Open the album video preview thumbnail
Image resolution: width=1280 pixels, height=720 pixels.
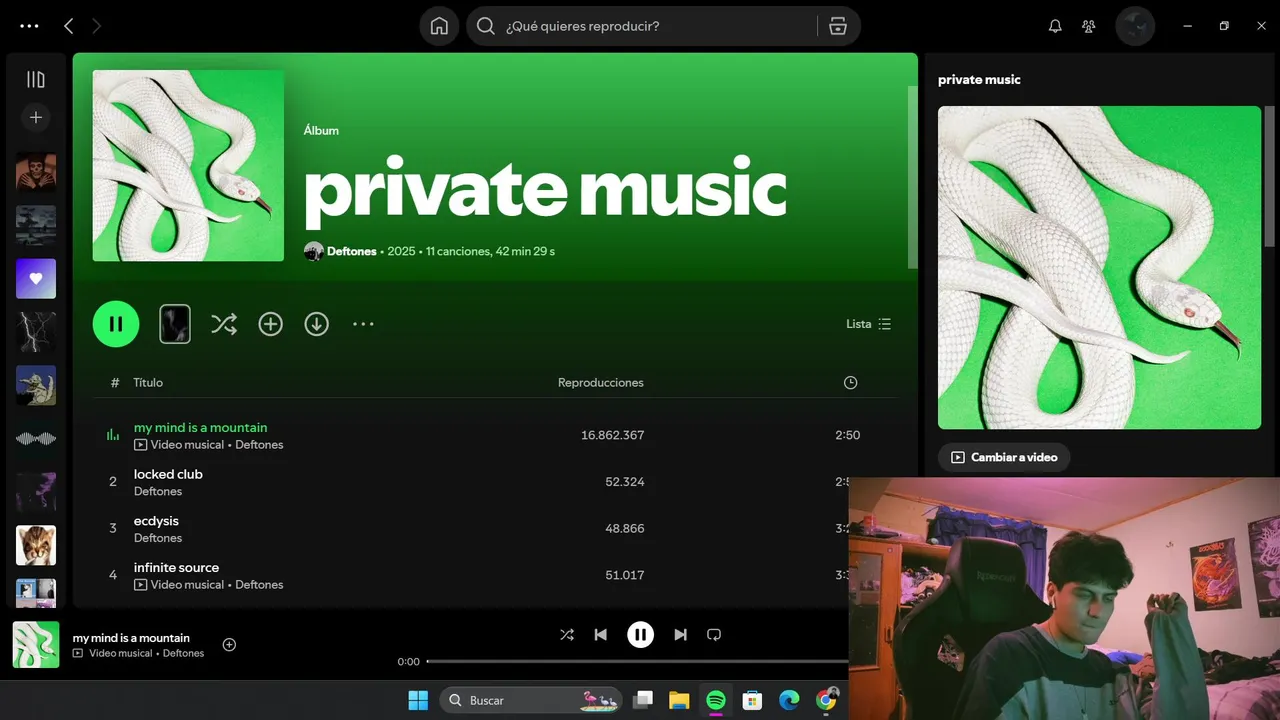pyautogui.click(x=175, y=324)
